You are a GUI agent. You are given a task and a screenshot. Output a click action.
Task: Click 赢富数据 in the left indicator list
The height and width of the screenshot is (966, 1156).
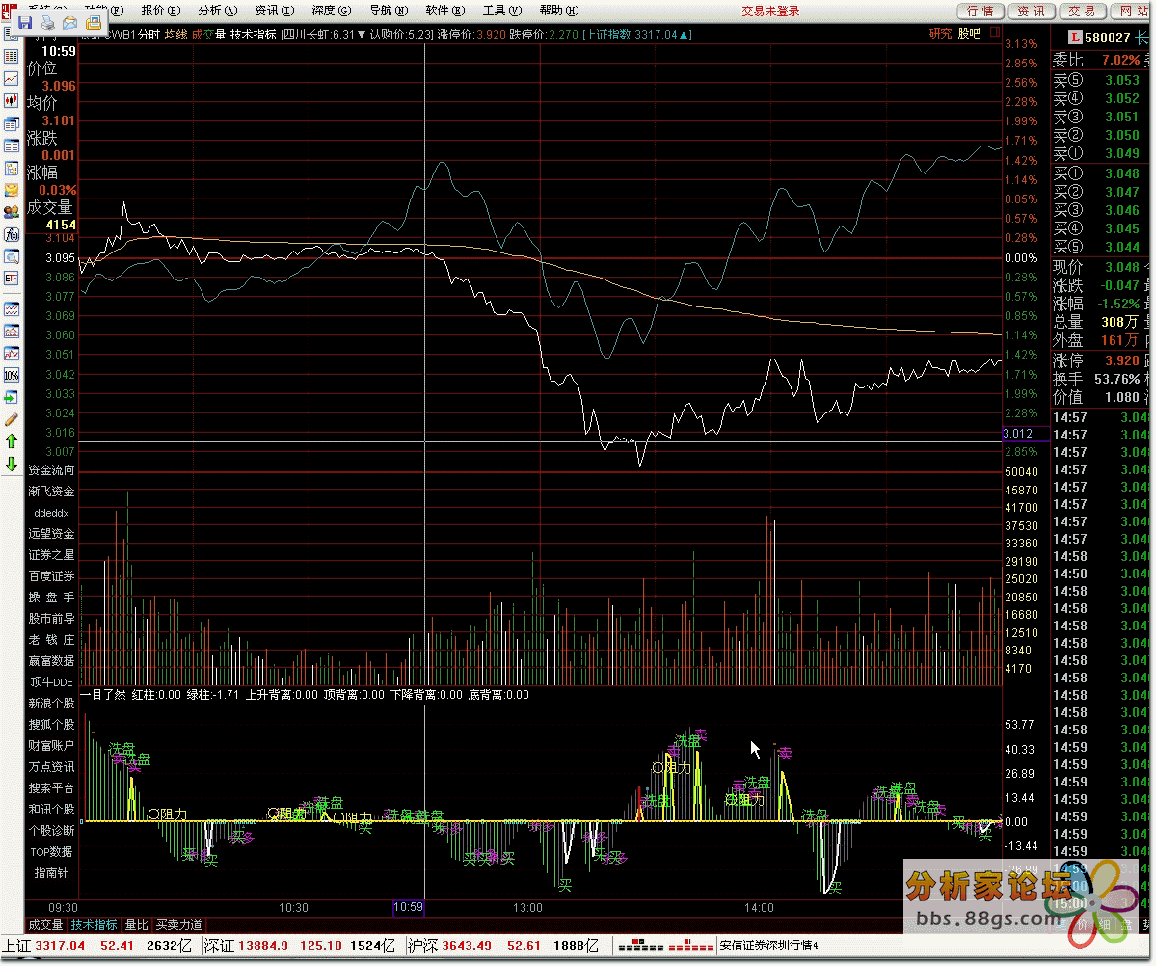click(52, 661)
